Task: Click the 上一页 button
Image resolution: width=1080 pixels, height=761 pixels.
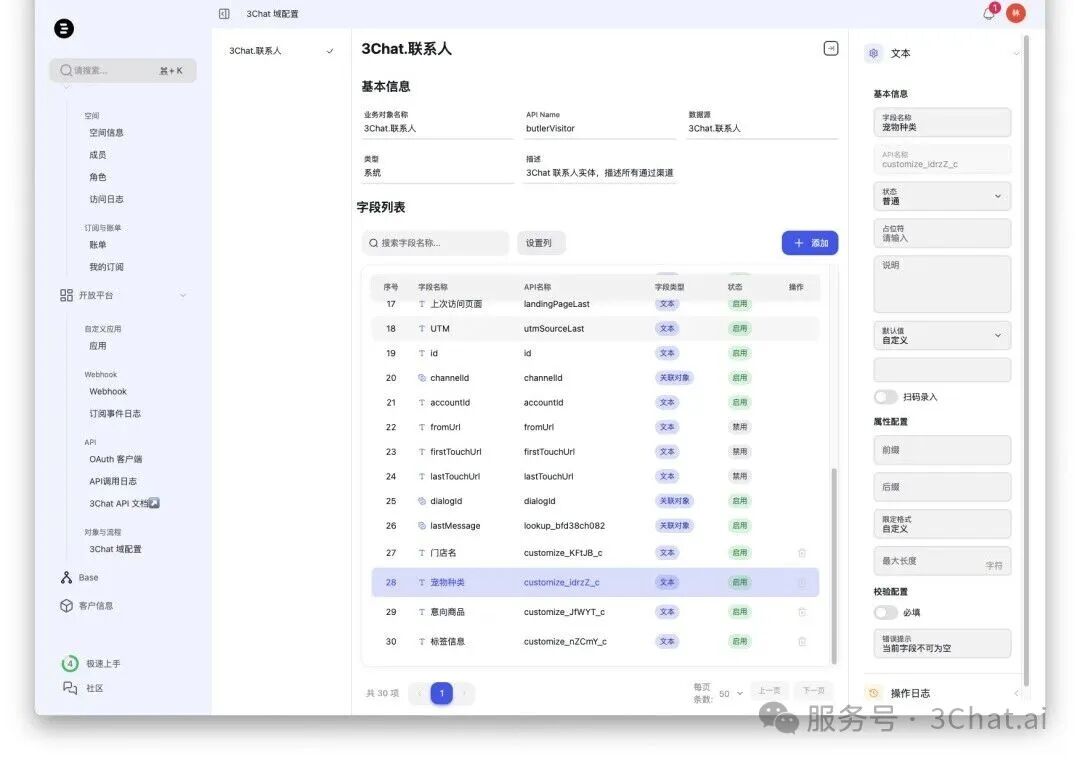Action: 769,691
